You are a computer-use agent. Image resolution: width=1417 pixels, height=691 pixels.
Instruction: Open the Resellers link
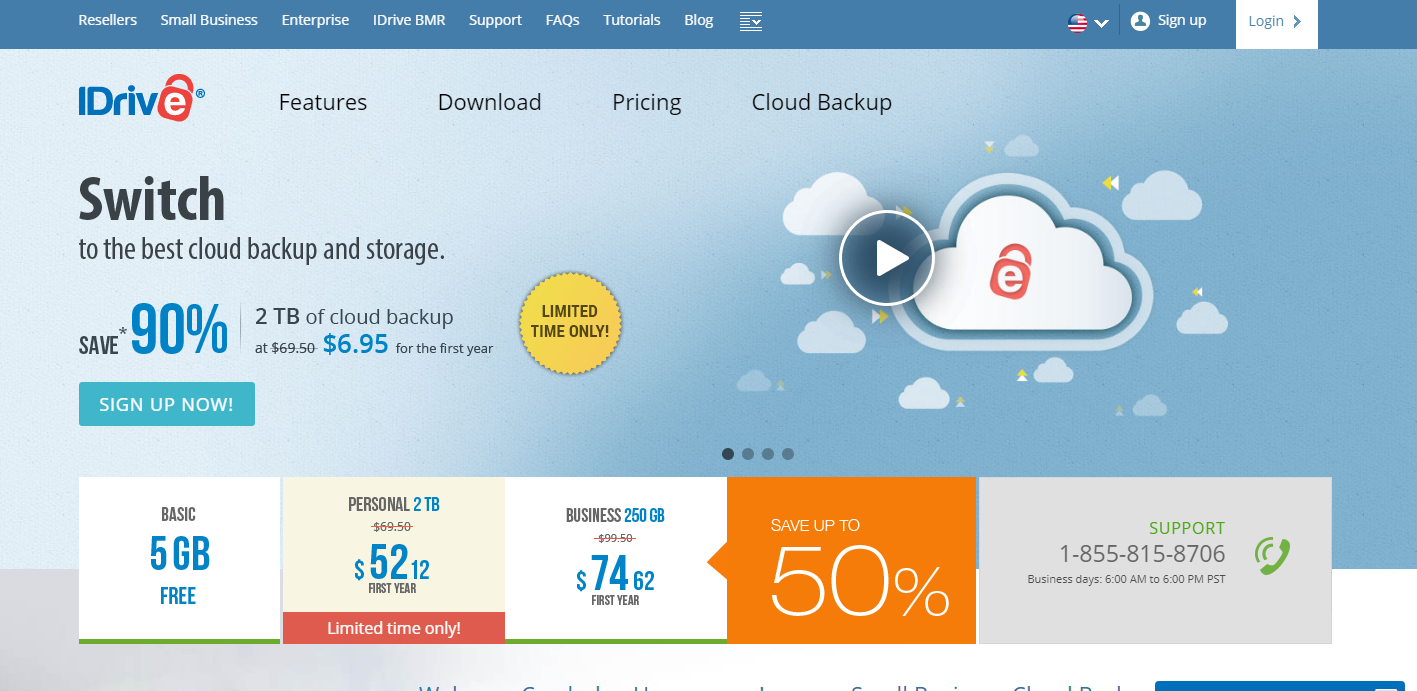click(x=107, y=20)
